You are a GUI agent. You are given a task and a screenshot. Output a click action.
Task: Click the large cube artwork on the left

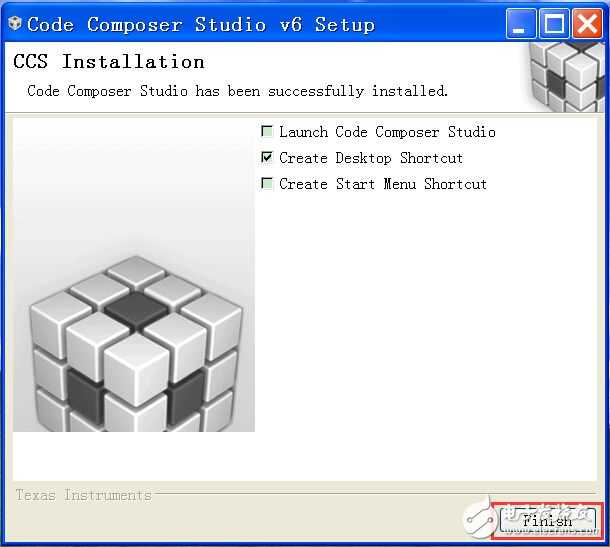pos(134,343)
